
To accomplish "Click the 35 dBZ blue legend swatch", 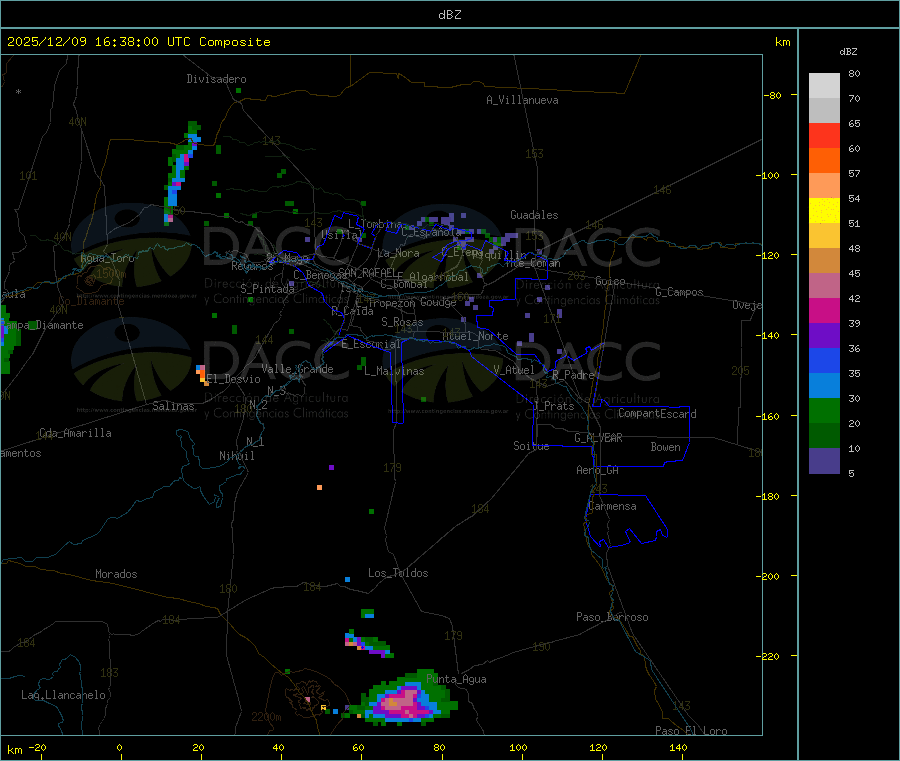I will click(x=824, y=360).
